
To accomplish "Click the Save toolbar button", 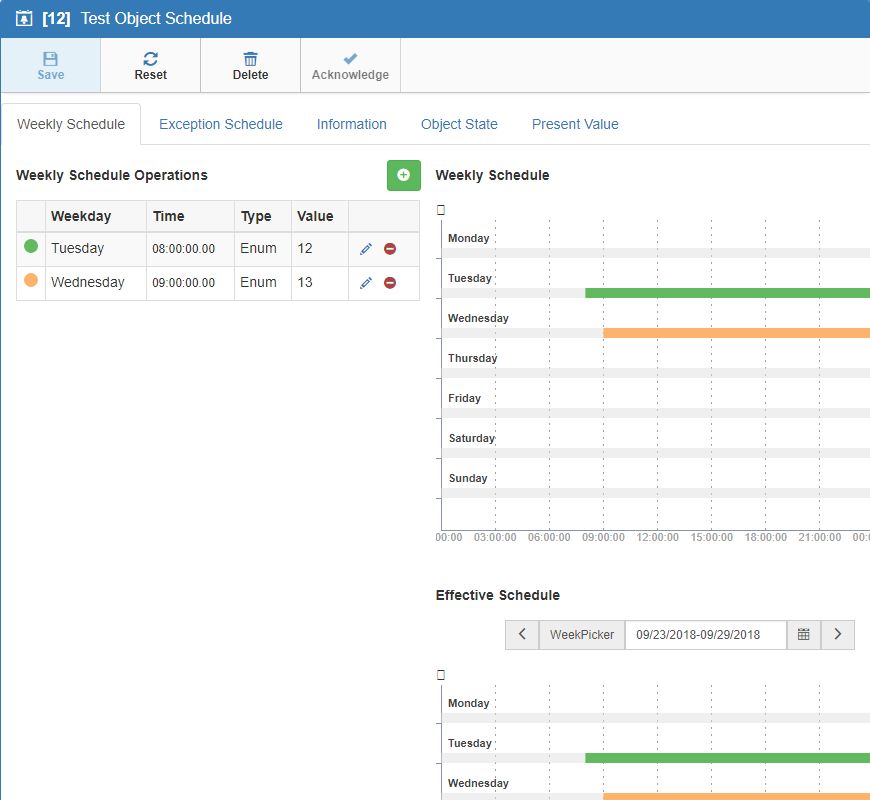I will [x=50, y=66].
